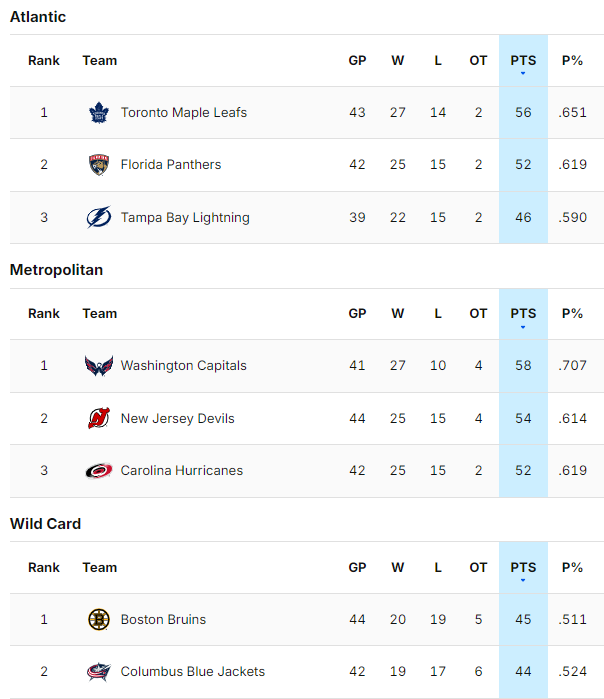This screenshot has width=604, height=699.
Task: Click the Carolina Hurricanes logo
Action: pyautogui.click(x=98, y=471)
